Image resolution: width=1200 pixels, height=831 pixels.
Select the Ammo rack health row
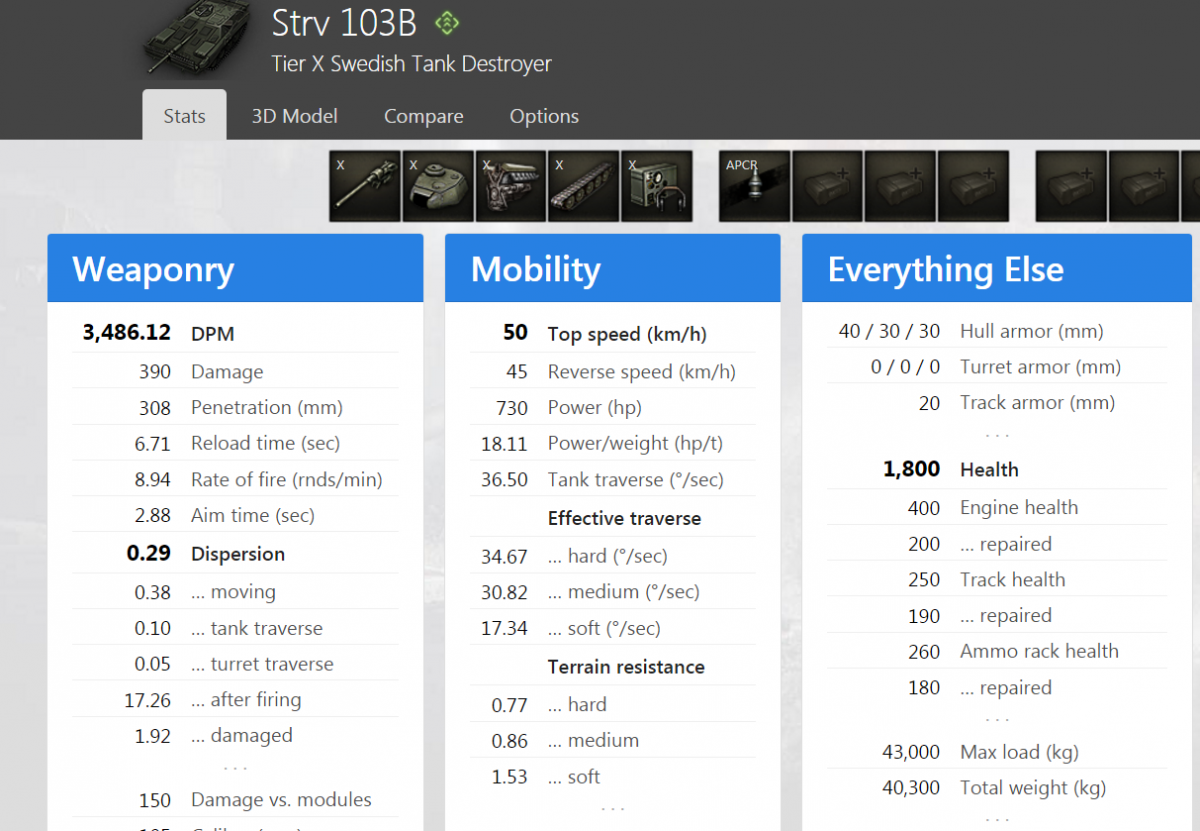(997, 651)
